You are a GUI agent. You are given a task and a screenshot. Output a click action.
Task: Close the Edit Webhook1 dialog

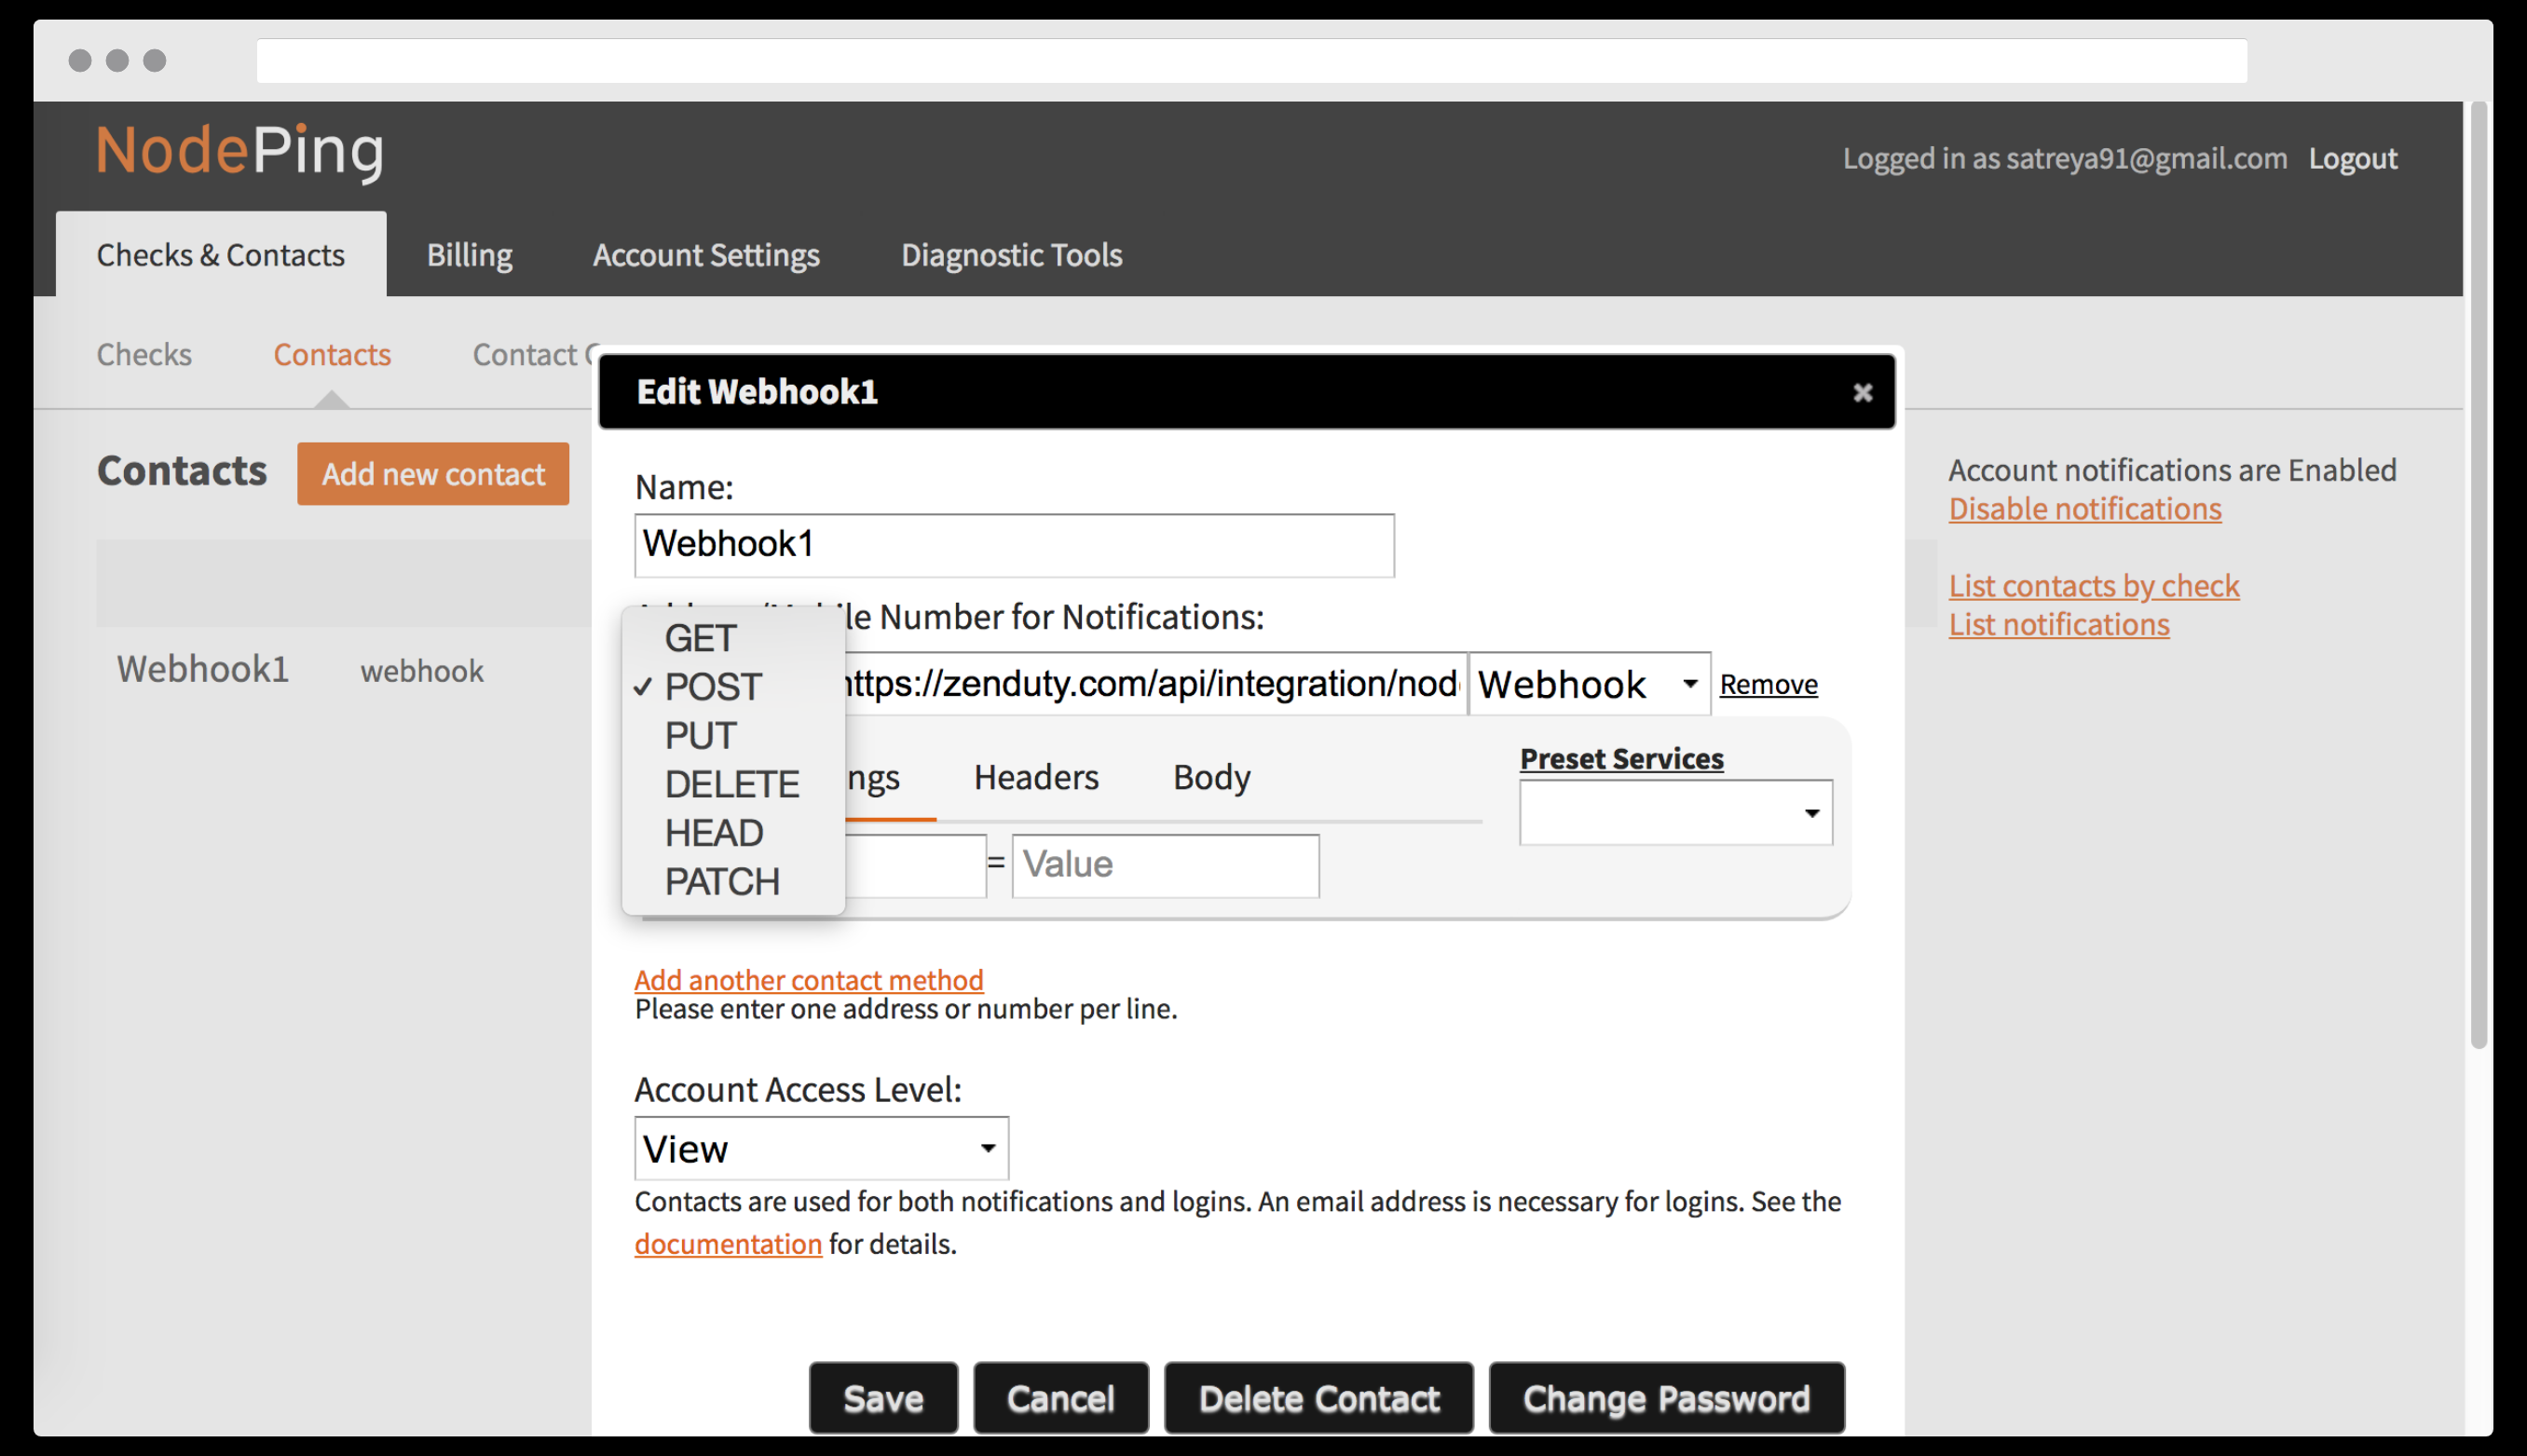coord(1861,393)
